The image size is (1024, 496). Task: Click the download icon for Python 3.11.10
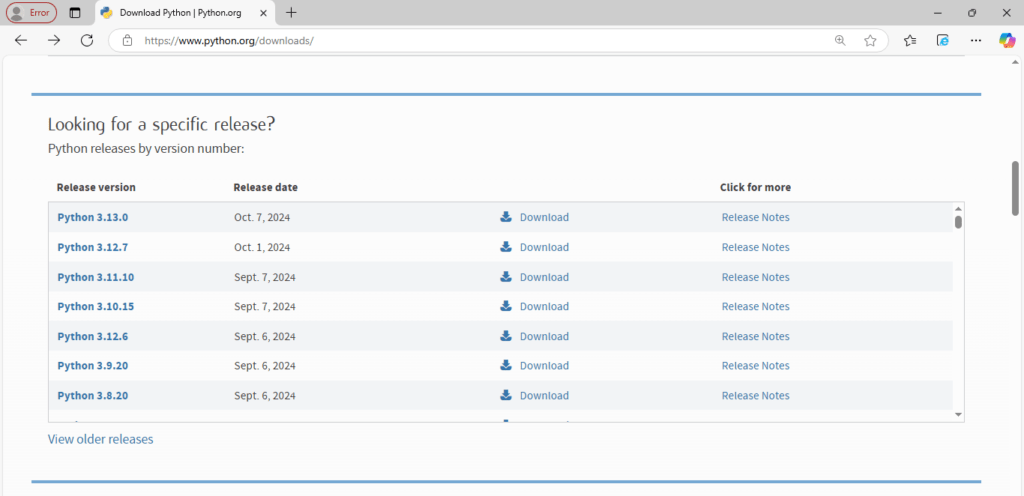tap(505, 277)
